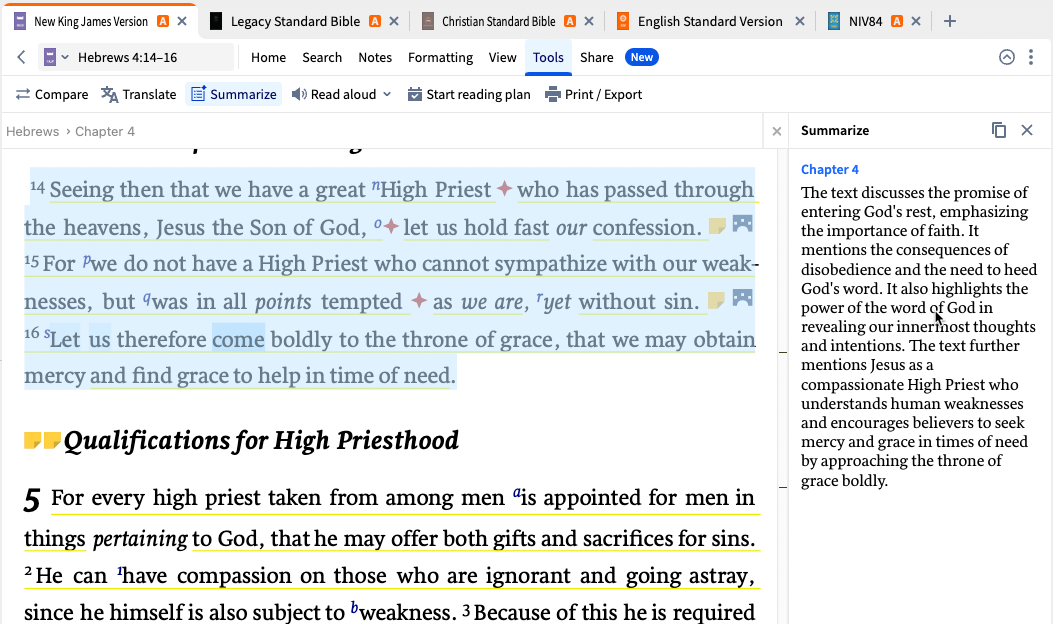Open the Search menu
Image resolution: width=1053 pixels, height=624 pixels.
click(x=322, y=57)
